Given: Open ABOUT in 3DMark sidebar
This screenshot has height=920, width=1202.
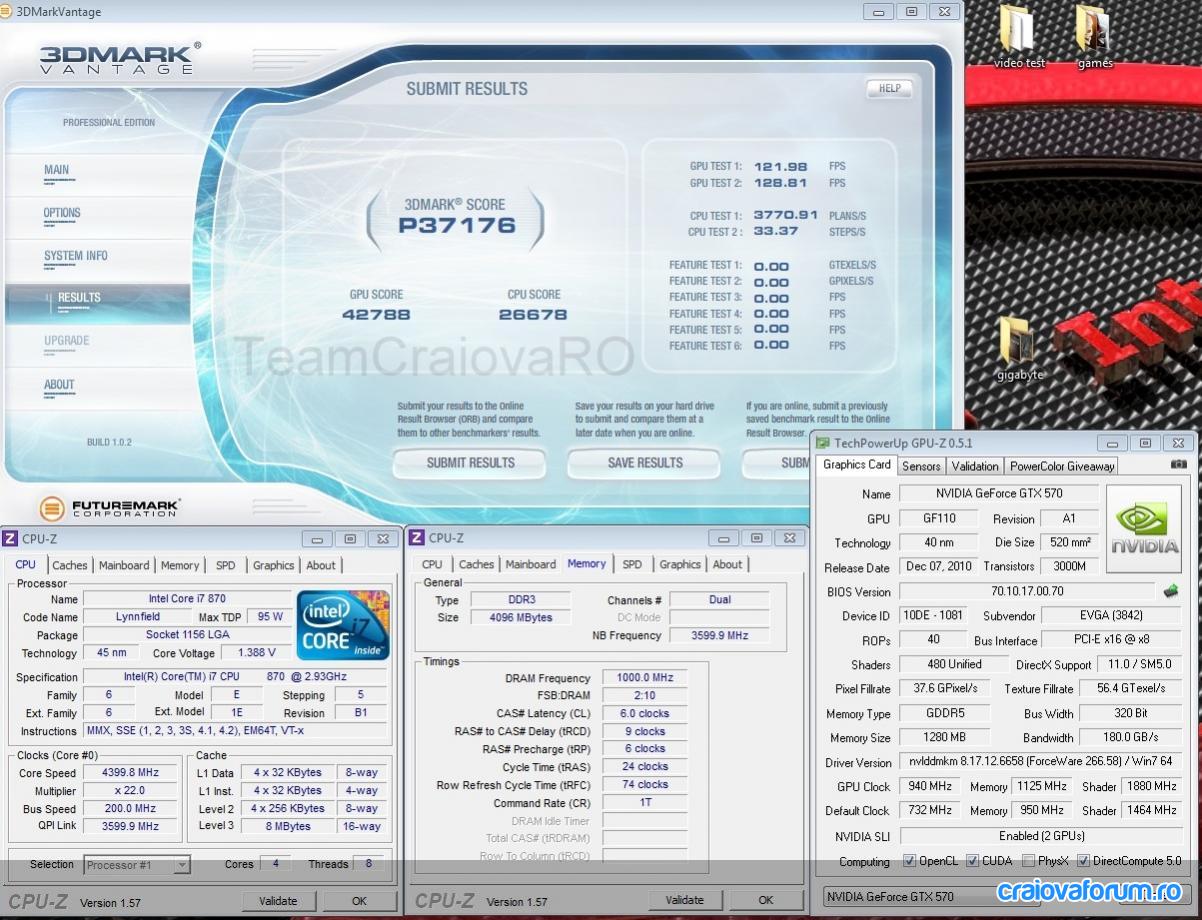Looking at the screenshot, I should 59,385.
